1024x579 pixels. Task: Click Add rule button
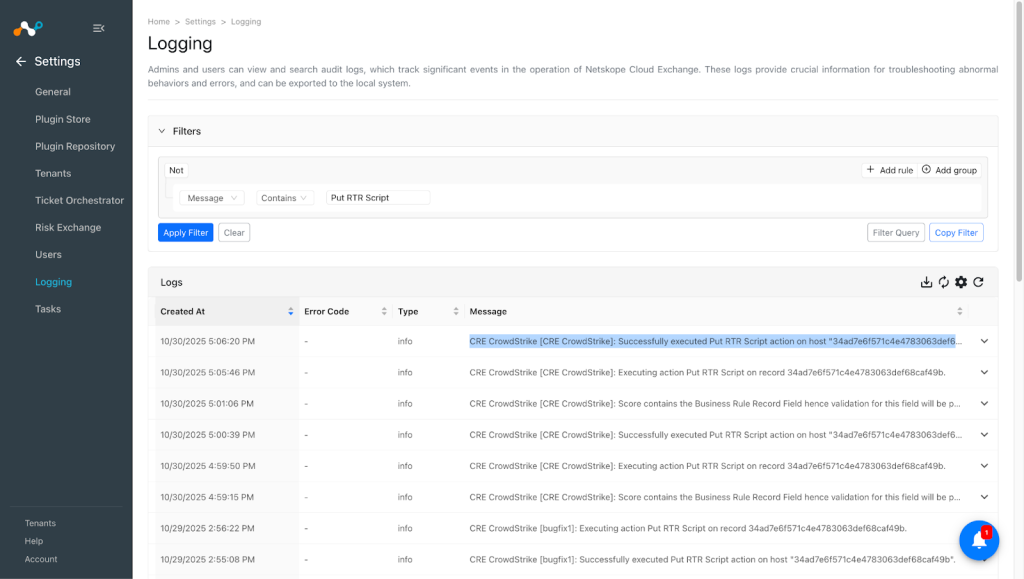click(x=889, y=170)
